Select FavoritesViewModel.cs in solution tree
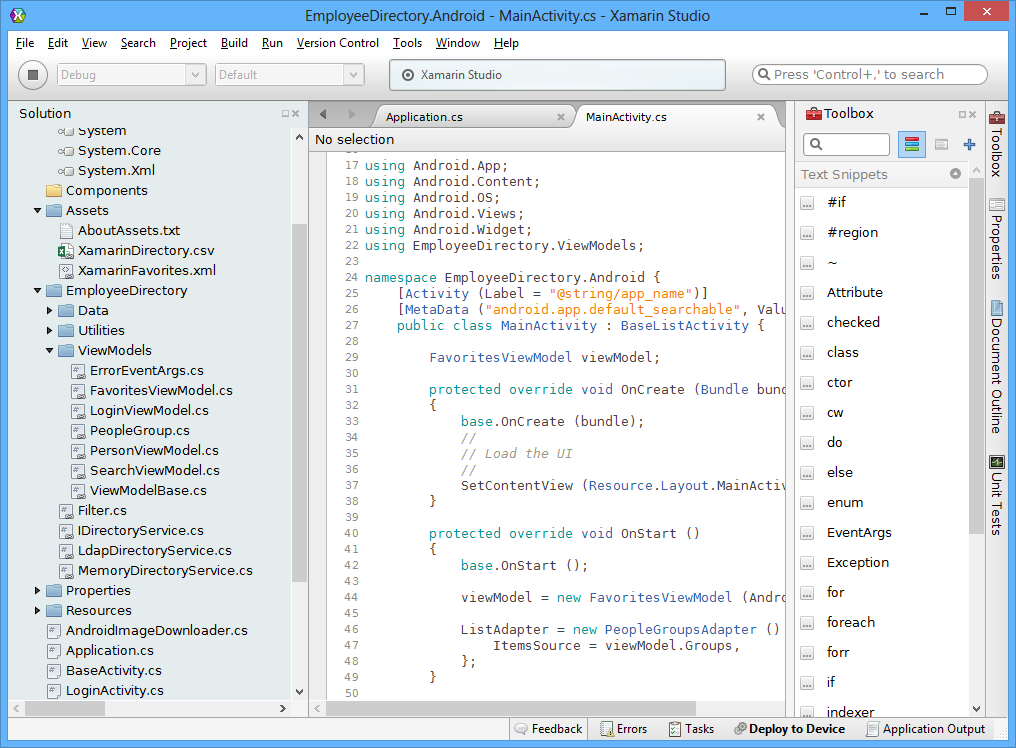The width and height of the screenshot is (1016, 748). (161, 391)
